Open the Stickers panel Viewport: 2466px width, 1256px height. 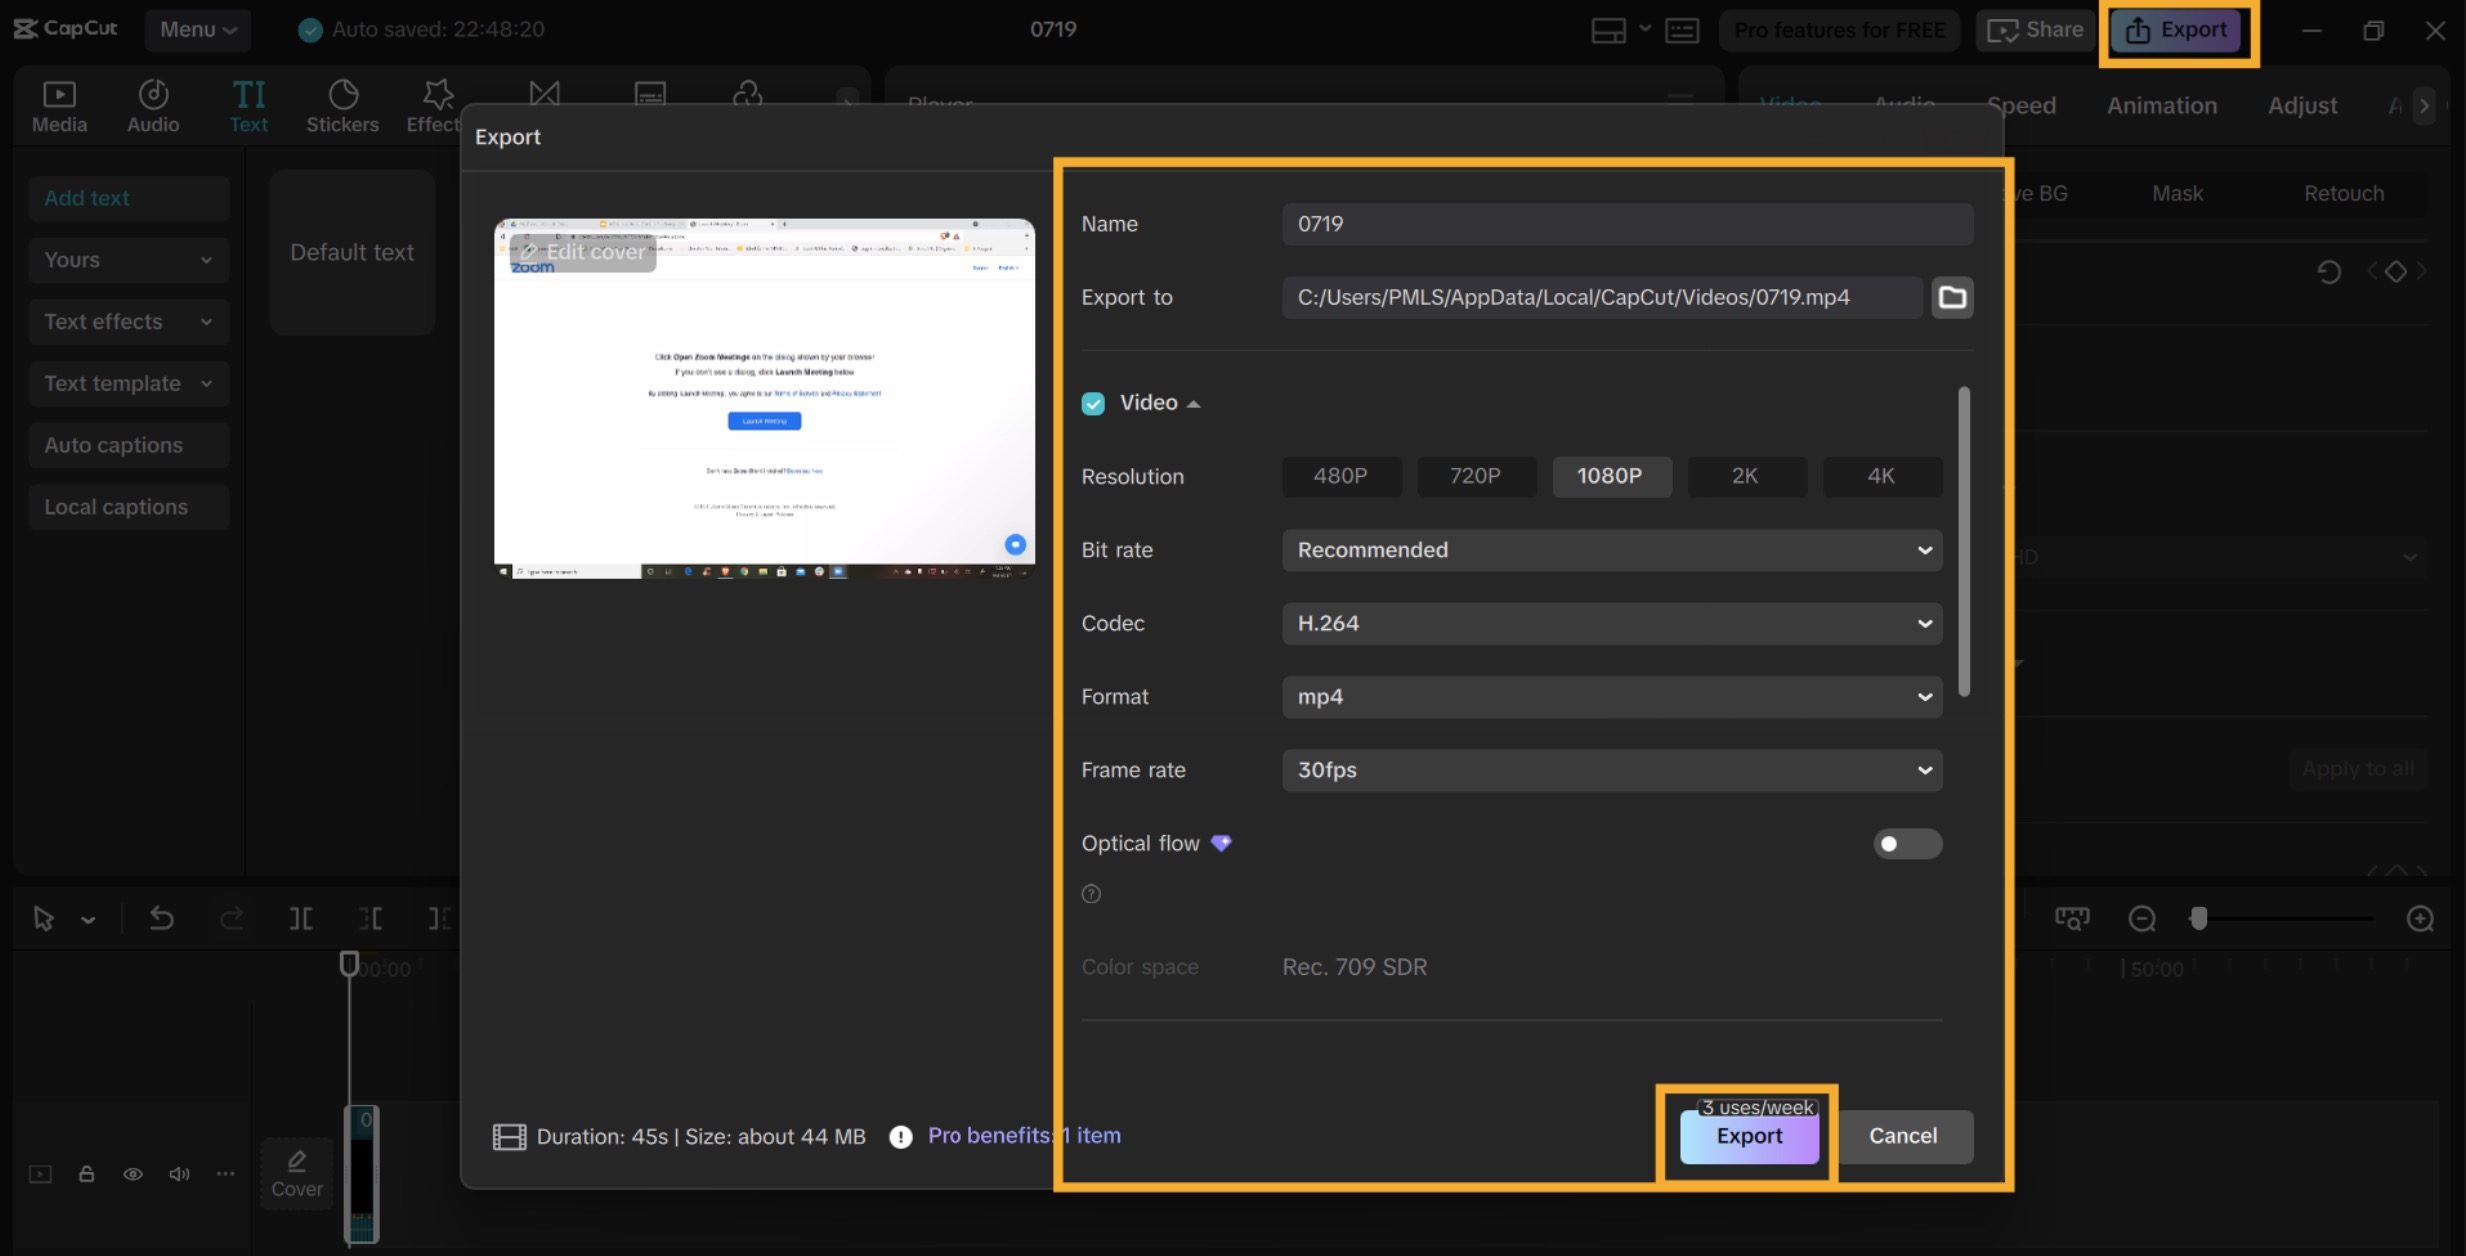[342, 106]
